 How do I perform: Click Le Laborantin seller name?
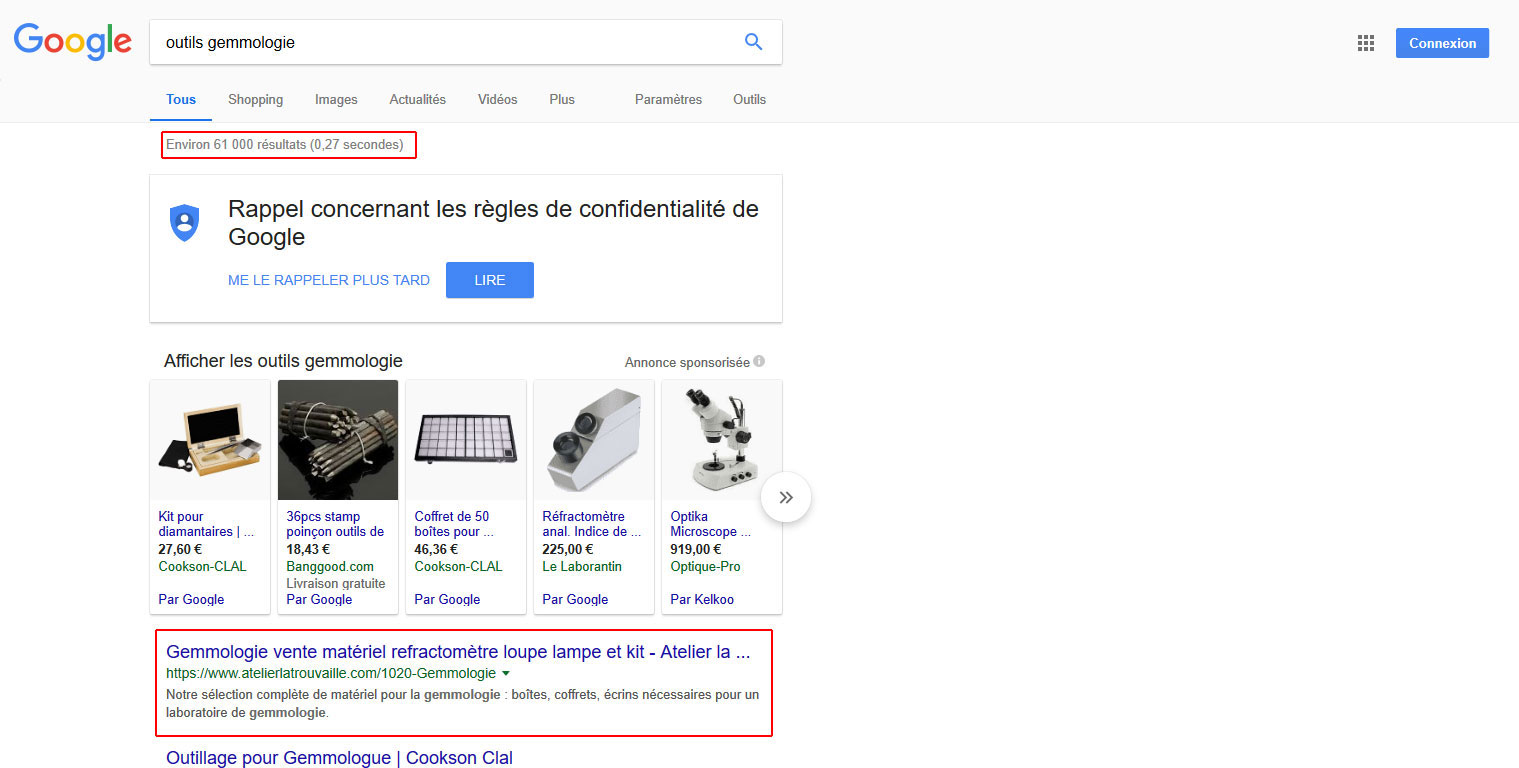pos(582,566)
